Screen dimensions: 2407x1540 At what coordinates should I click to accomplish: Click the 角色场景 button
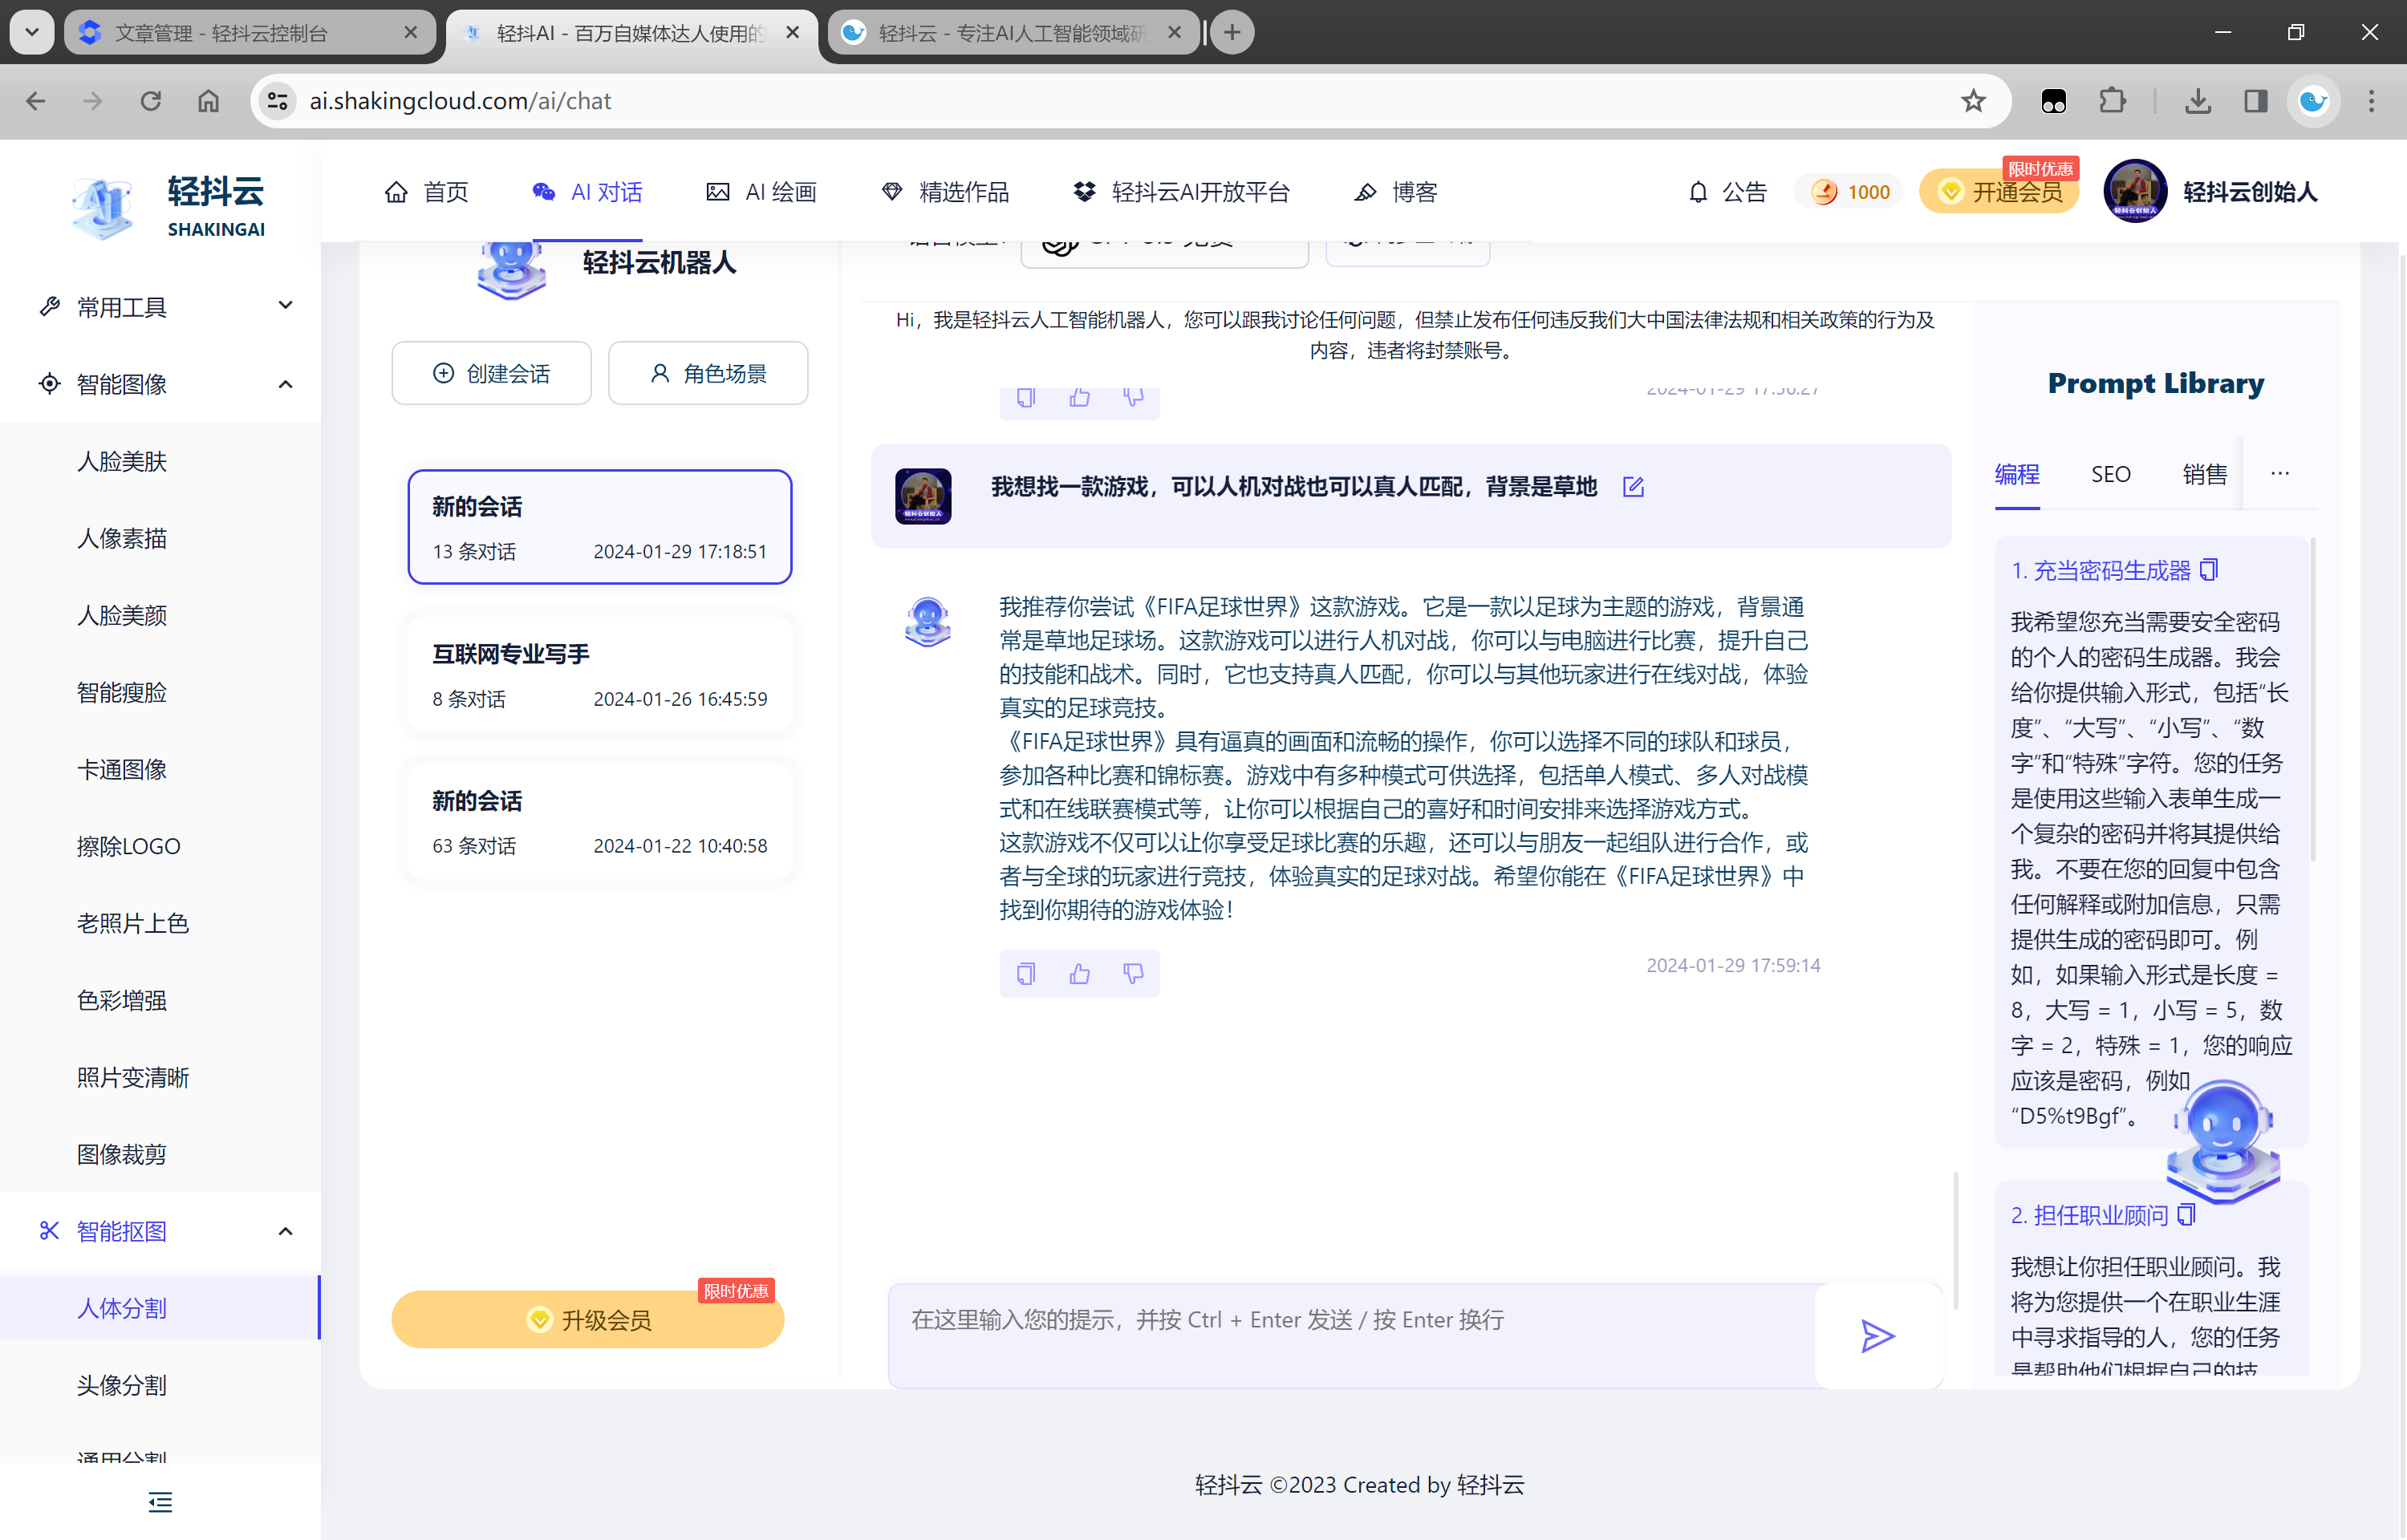(708, 373)
